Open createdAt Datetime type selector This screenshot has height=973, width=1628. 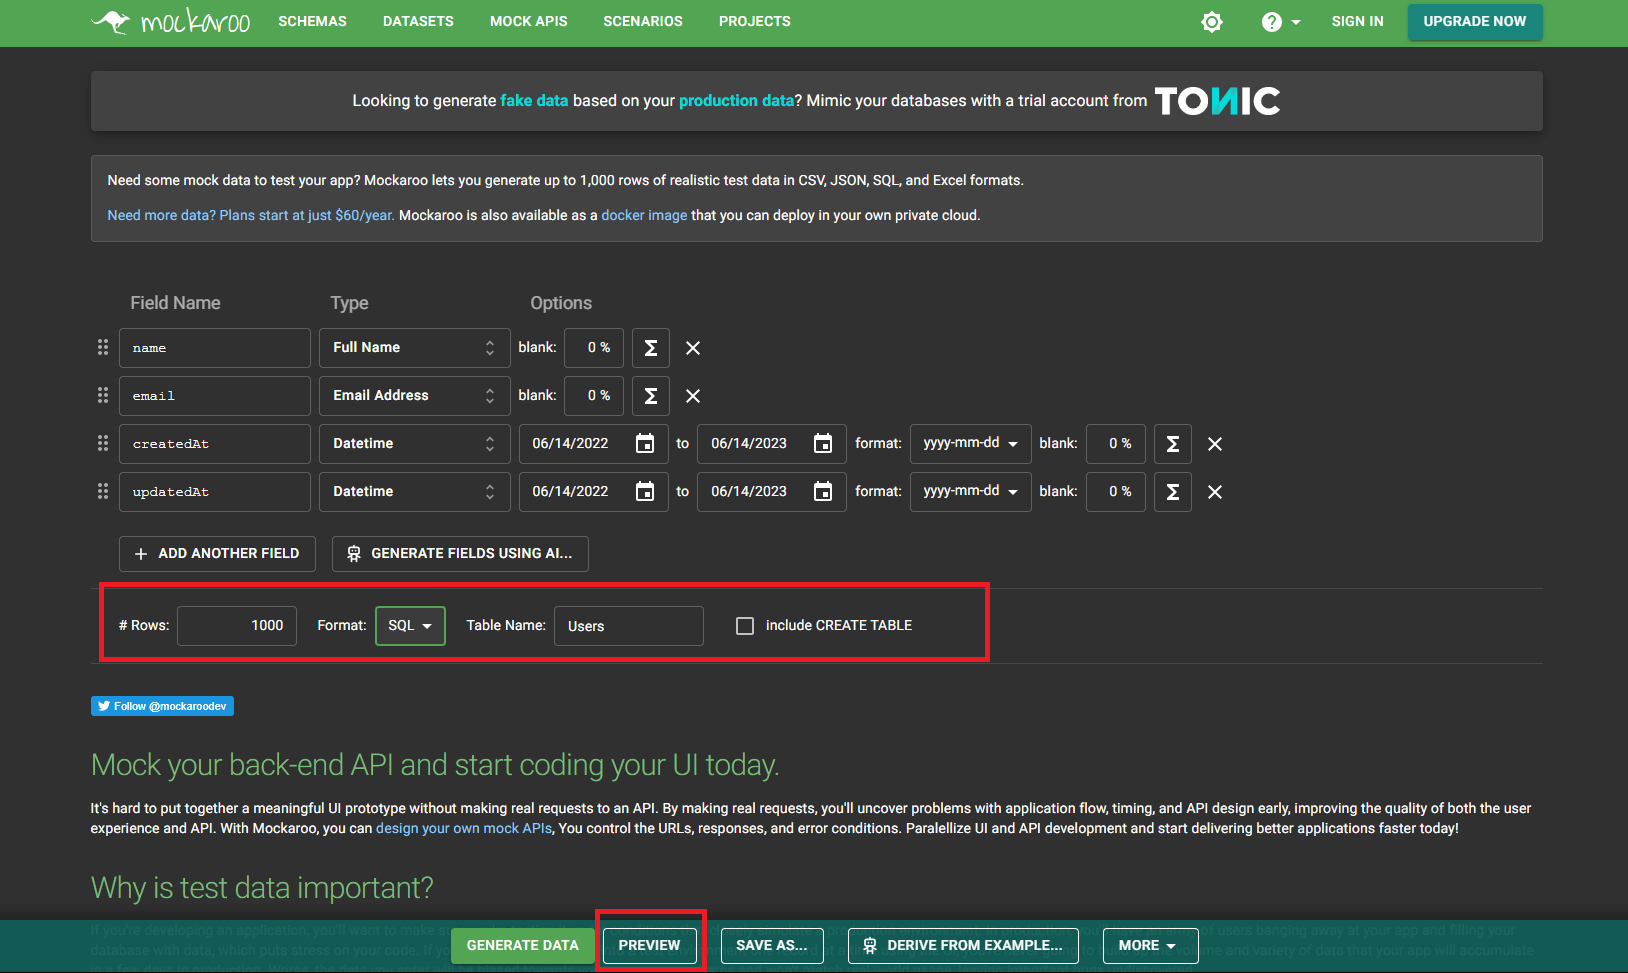pos(415,444)
